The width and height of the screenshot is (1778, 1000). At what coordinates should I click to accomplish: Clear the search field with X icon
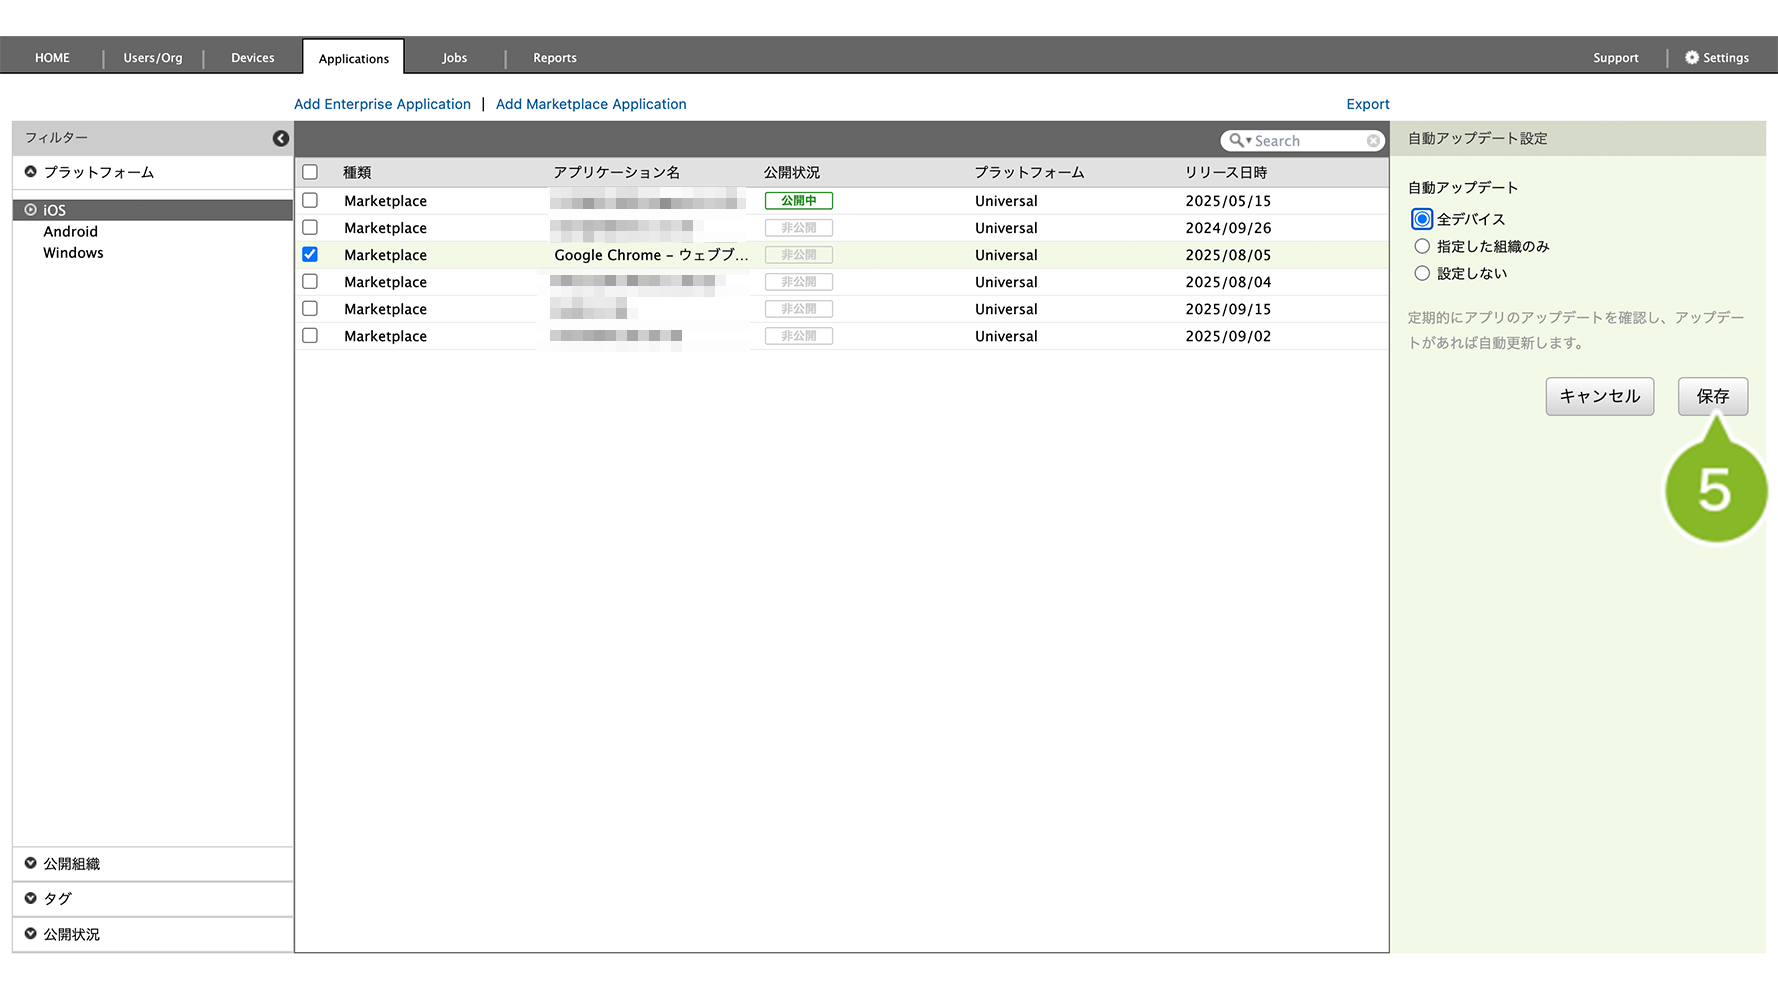[x=1374, y=141]
